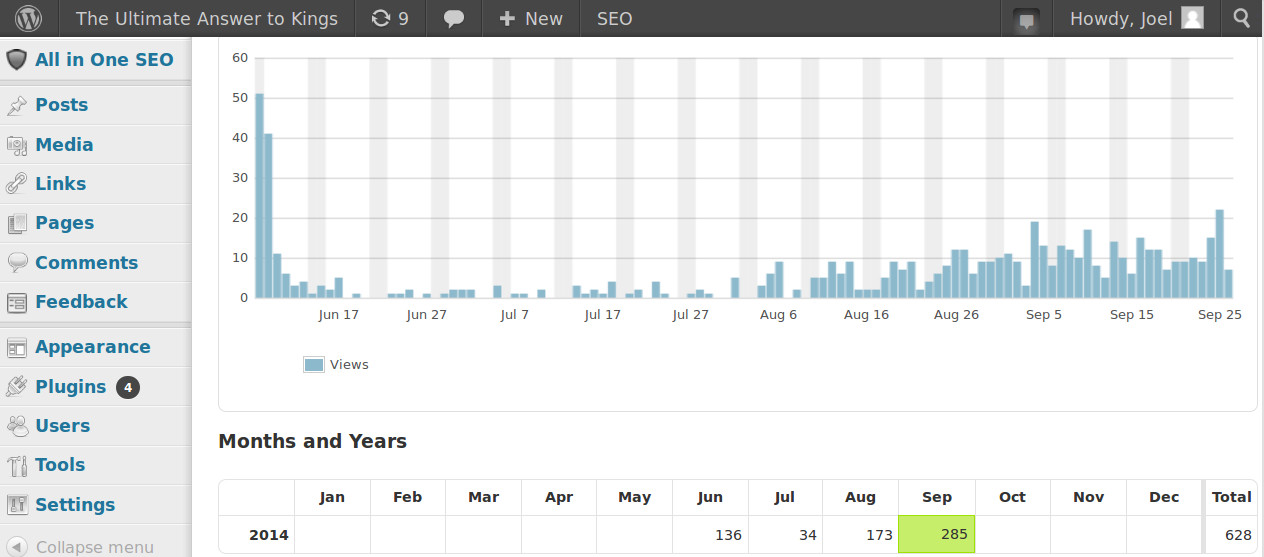1264x557 pixels.
Task: Click the Posts pushpin icon
Action: (16, 105)
